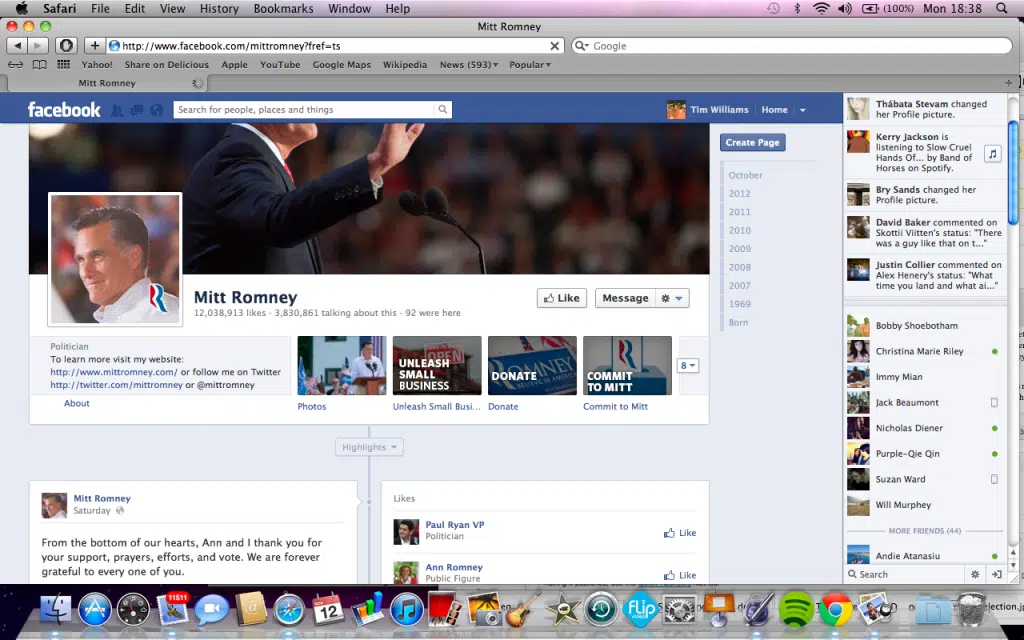Open the Google search engine dropdown
1024x640 pixels.
pos(581,46)
